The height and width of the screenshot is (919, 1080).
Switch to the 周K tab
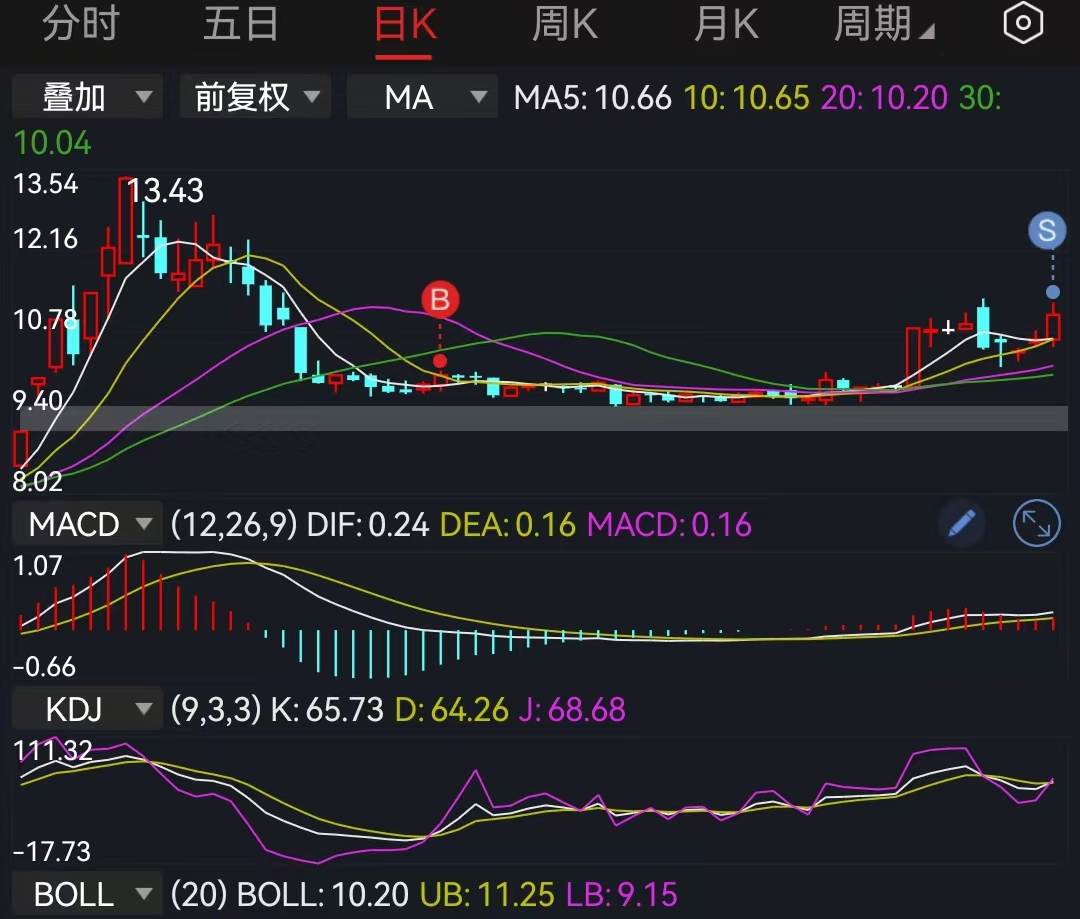pos(563,22)
